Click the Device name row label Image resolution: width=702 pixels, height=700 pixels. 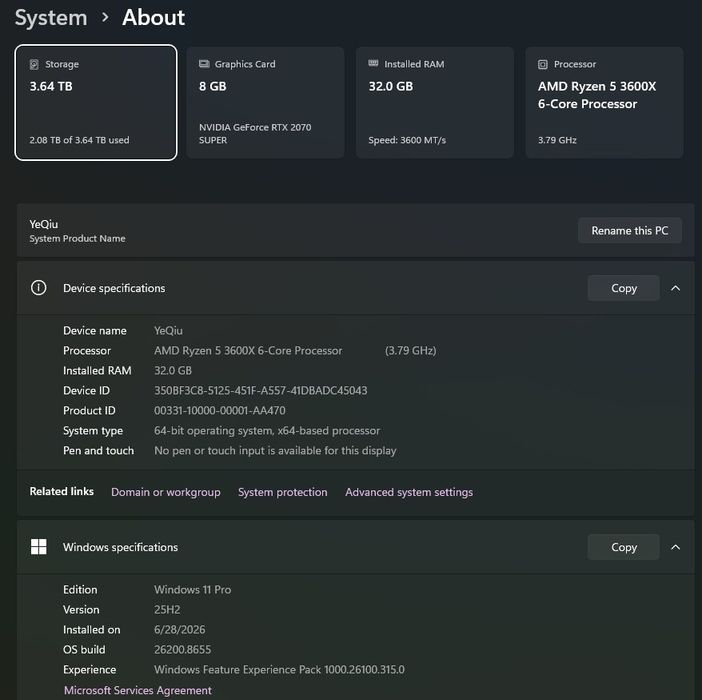coord(95,330)
